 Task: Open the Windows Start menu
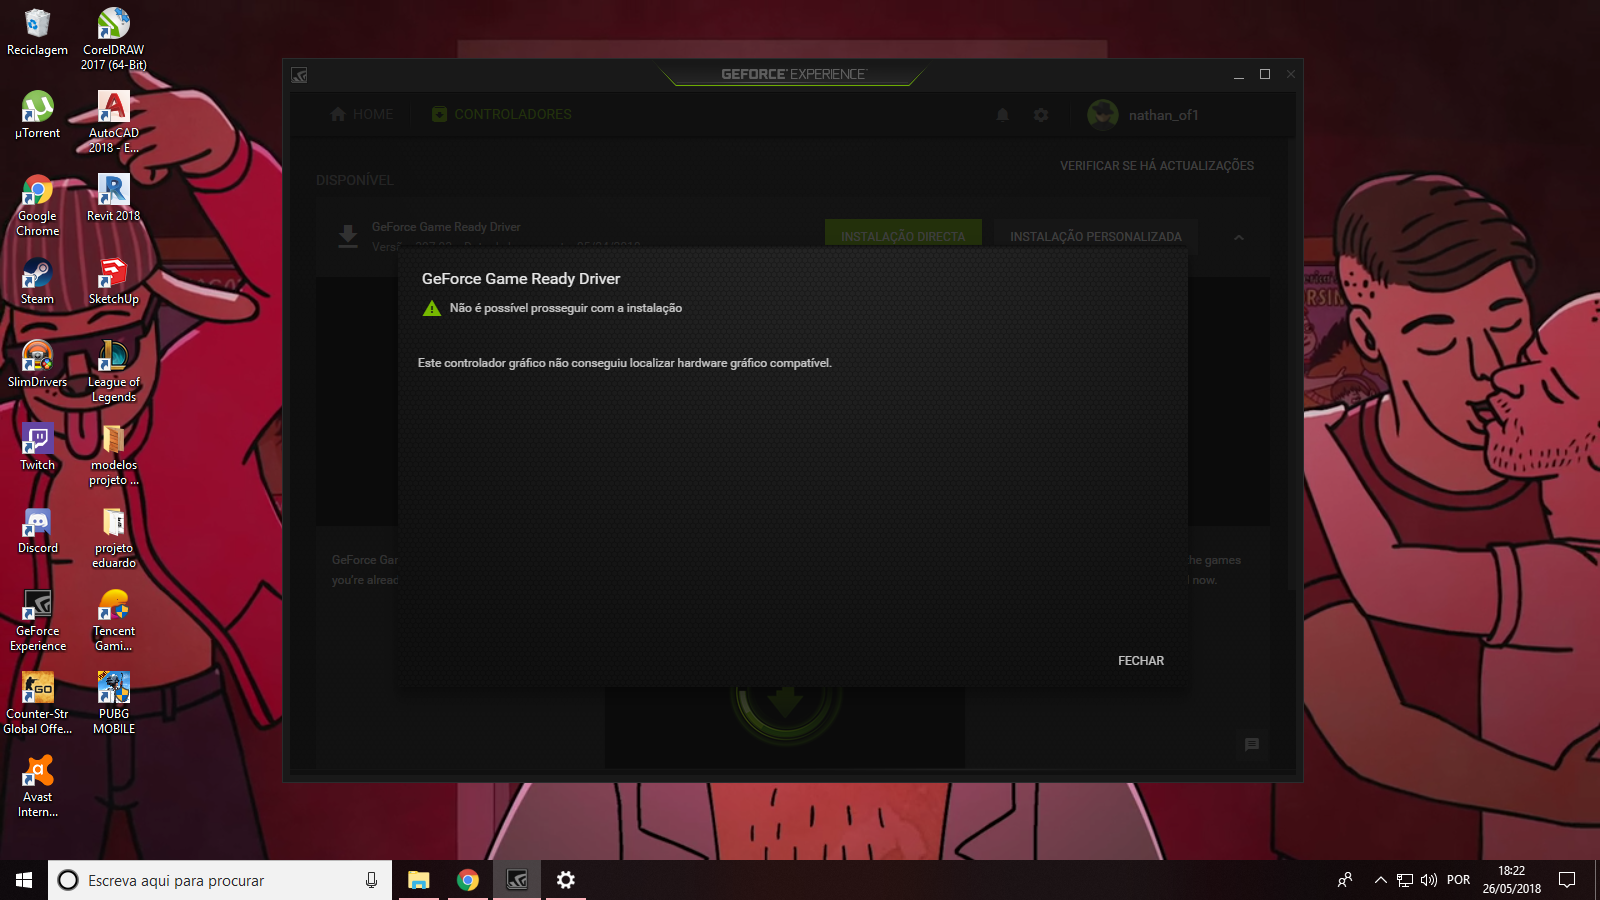(24, 880)
